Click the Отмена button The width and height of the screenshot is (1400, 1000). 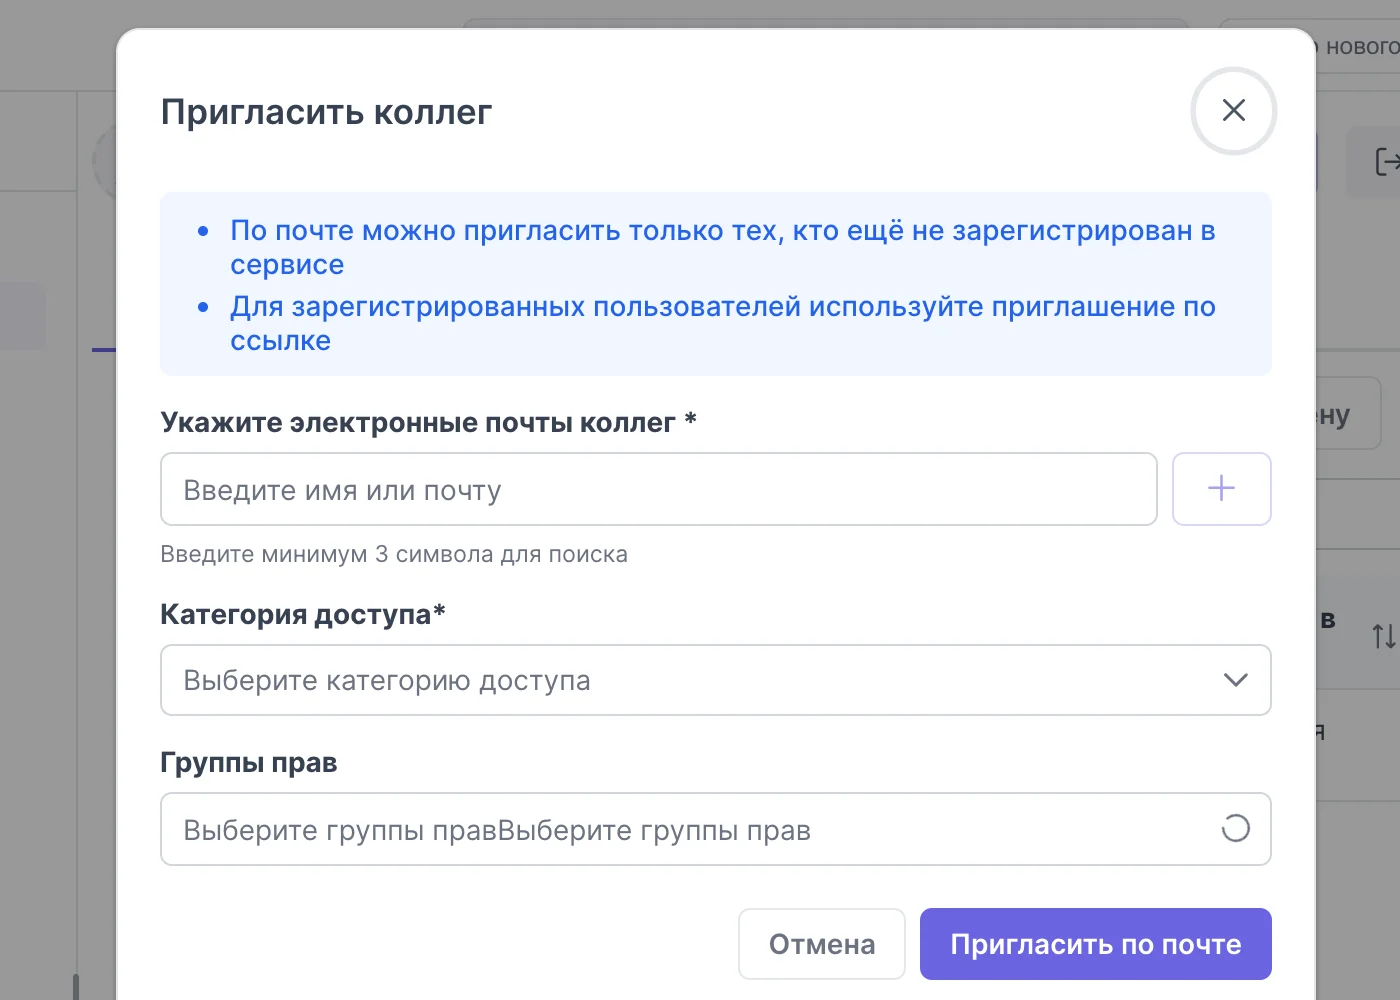tap(821, 944)
